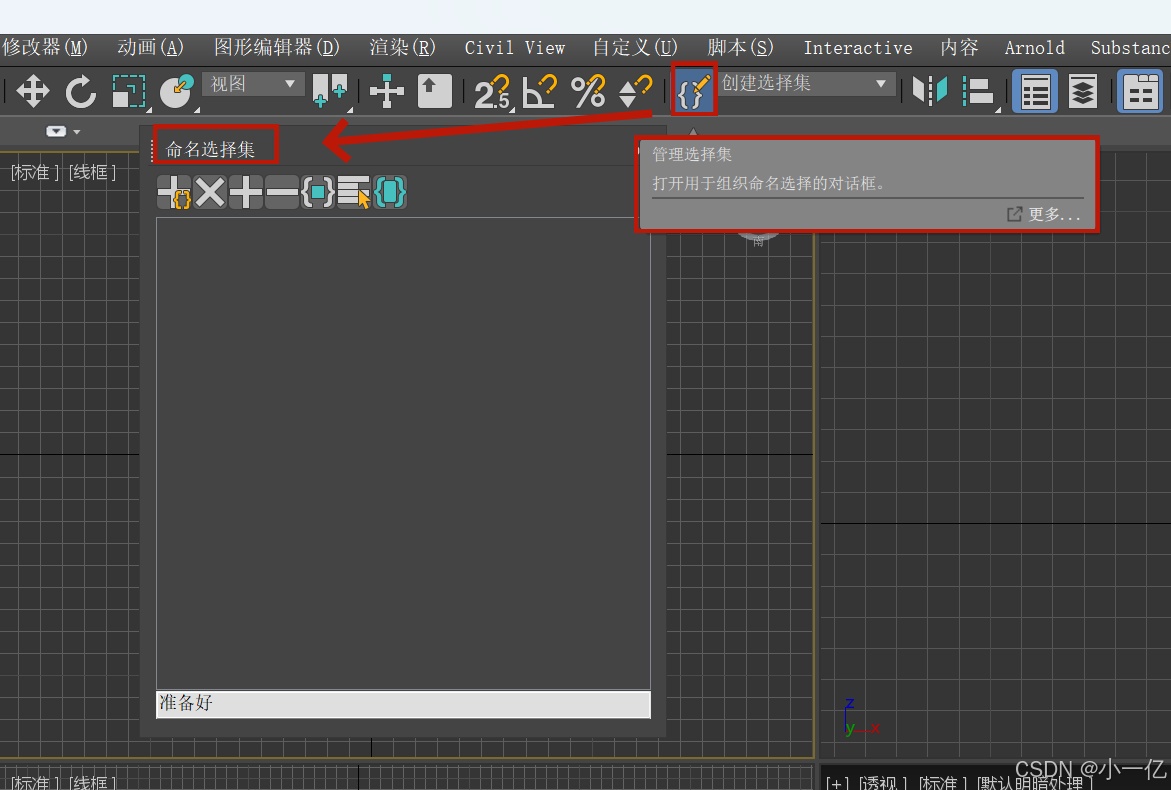Open the 渲染(R) menu
Image resolution: width=1171 pixels, height=790 pixels.
402,48
